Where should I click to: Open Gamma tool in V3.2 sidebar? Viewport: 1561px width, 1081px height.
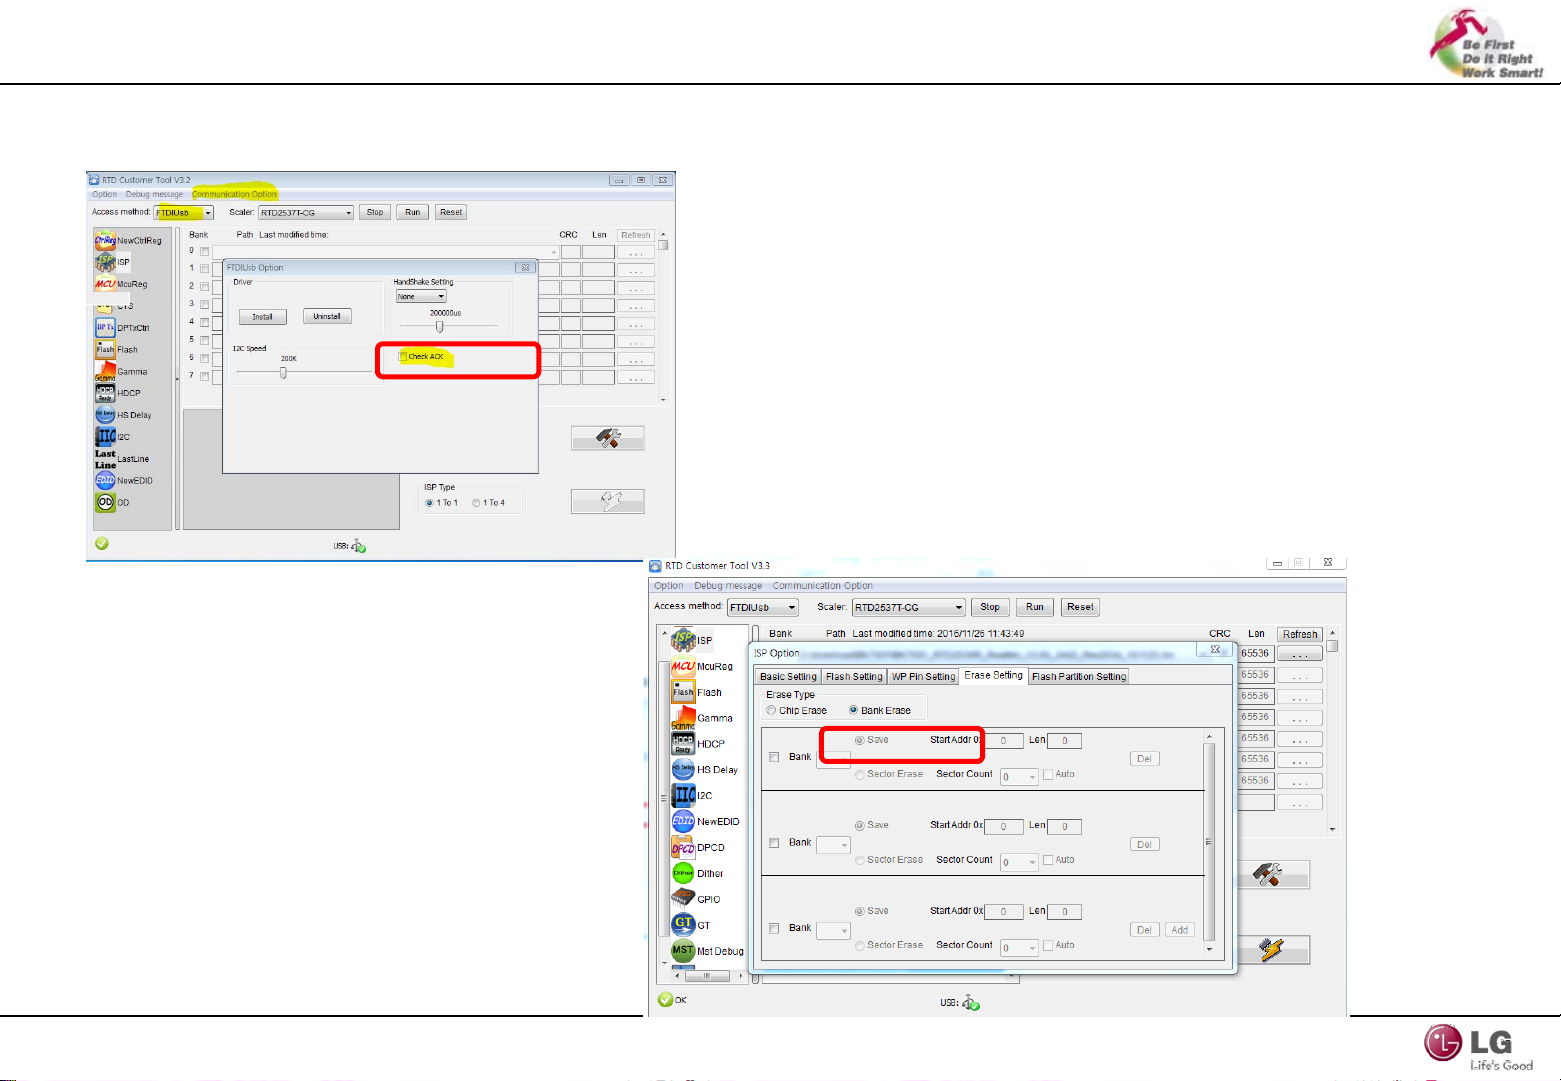(x=121, y=372)
